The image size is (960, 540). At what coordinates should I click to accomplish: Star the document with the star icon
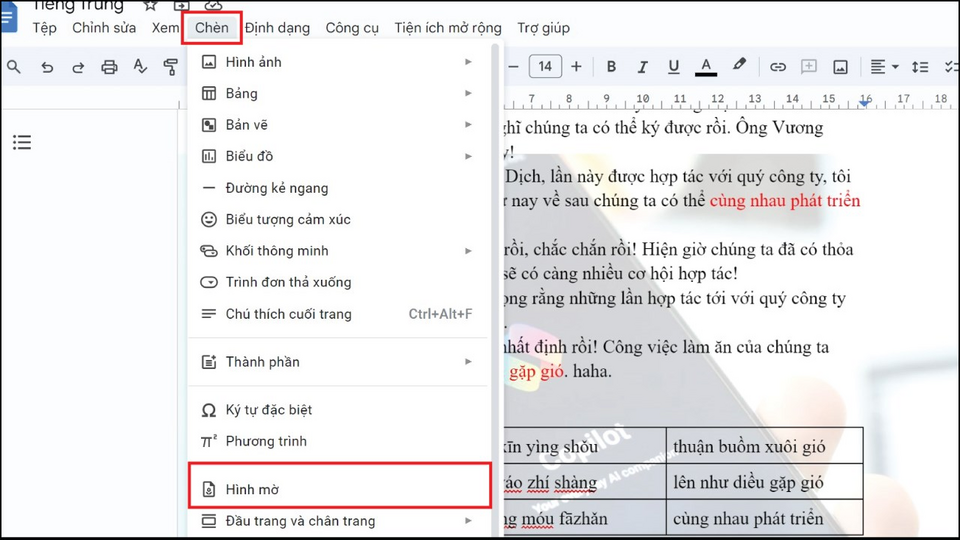tap(150, 5)
